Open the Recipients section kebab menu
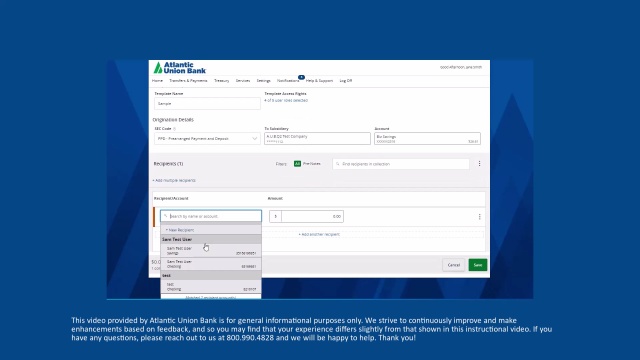 pyautogui.click(x=479, y=164)
